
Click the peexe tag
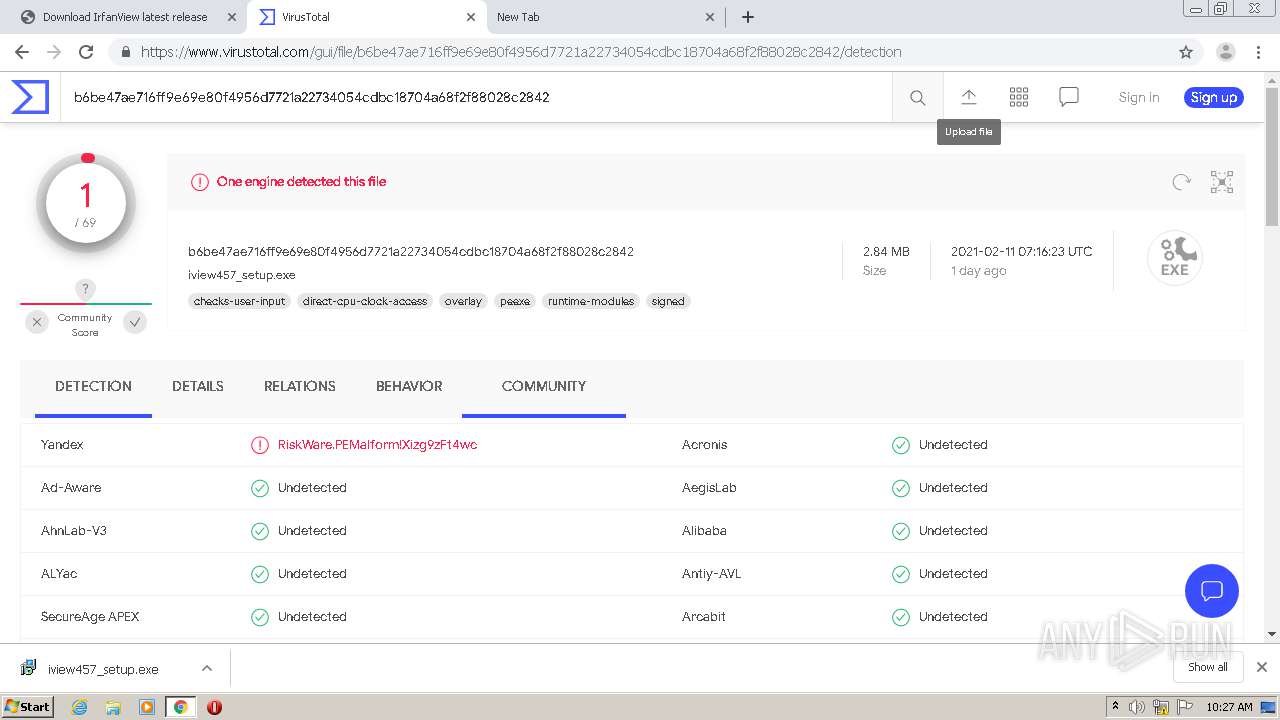pos(515,301)
